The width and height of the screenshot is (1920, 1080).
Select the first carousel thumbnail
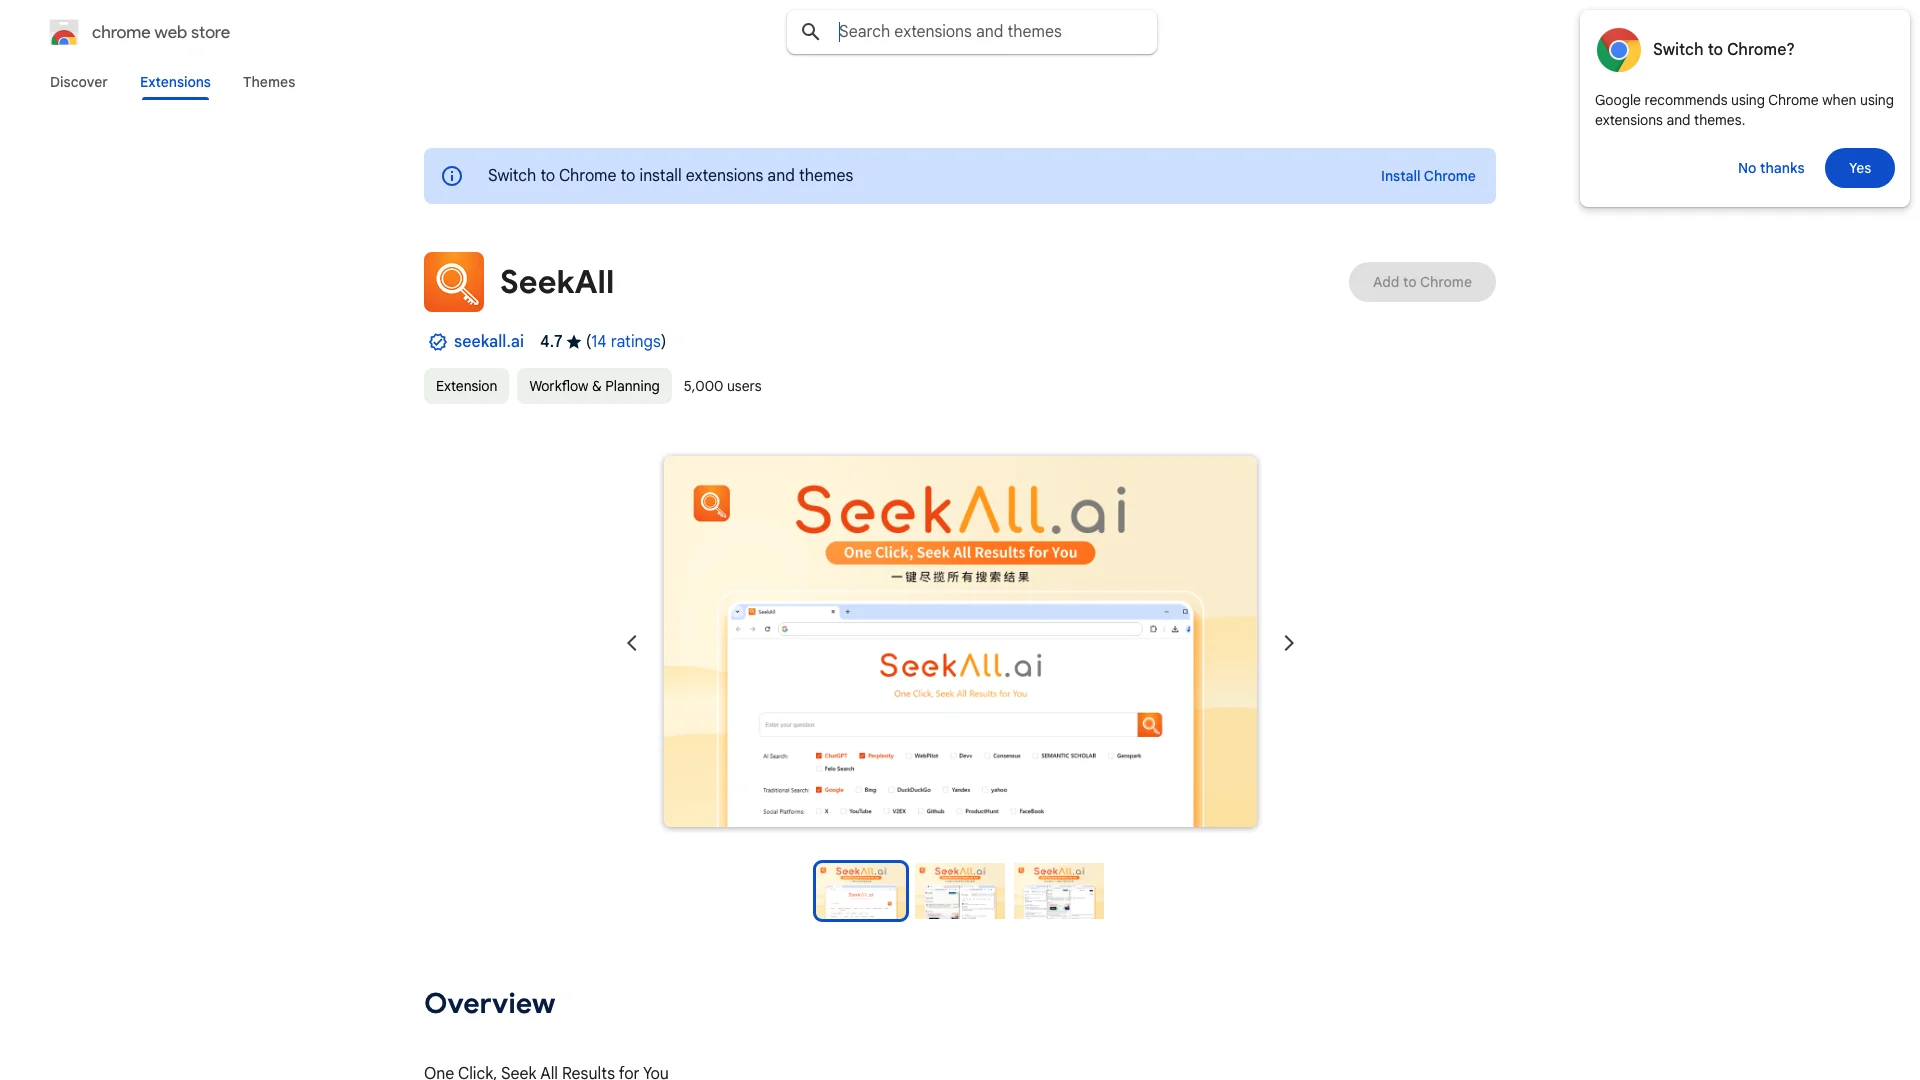861,890
